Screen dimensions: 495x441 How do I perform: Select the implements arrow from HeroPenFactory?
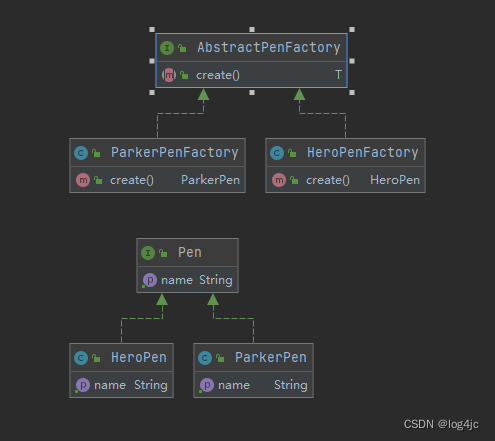[322, 113]
